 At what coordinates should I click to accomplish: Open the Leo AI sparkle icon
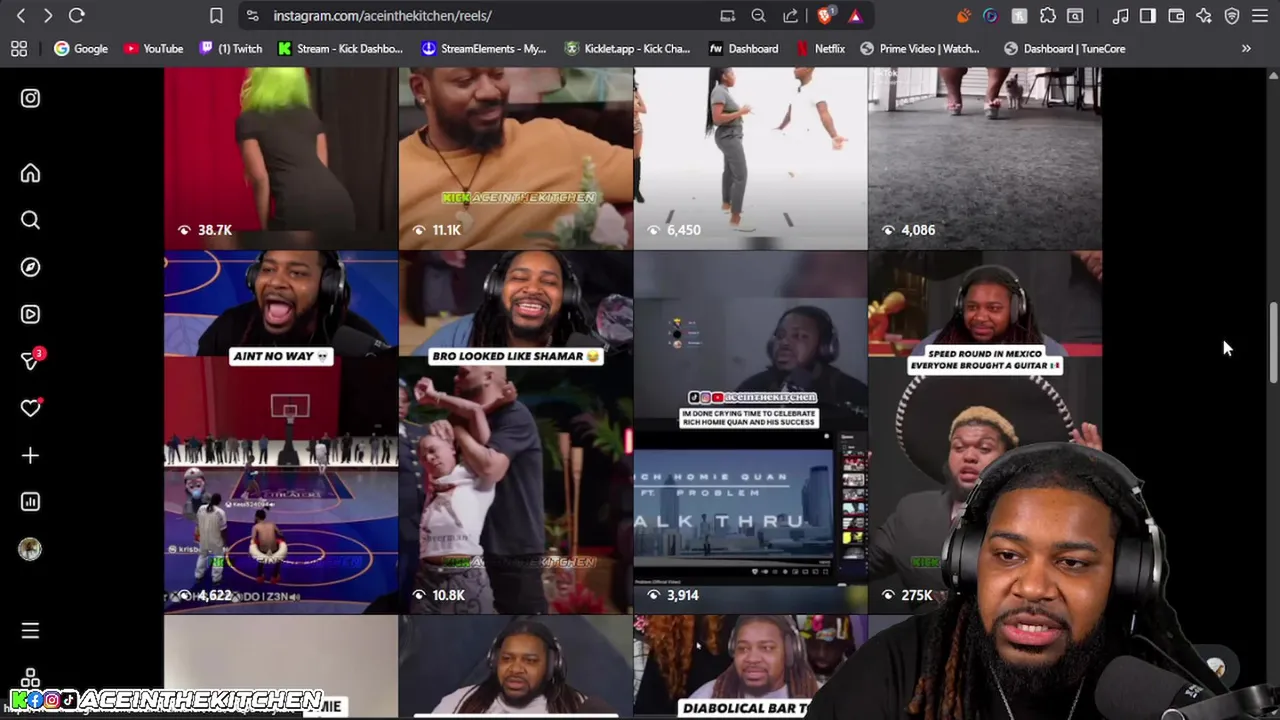click(x=1204, y=15)
